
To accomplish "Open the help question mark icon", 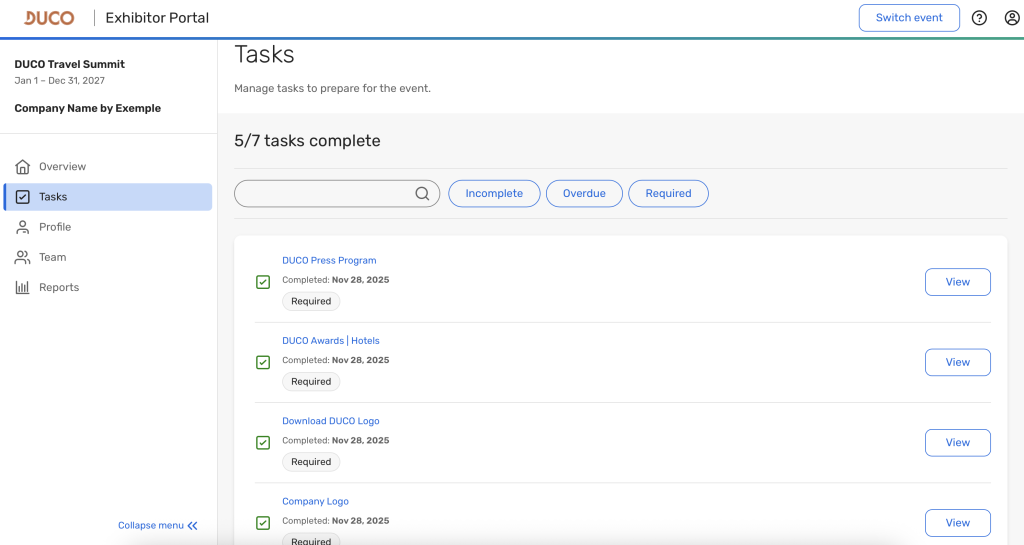I will tap(979, 18).
